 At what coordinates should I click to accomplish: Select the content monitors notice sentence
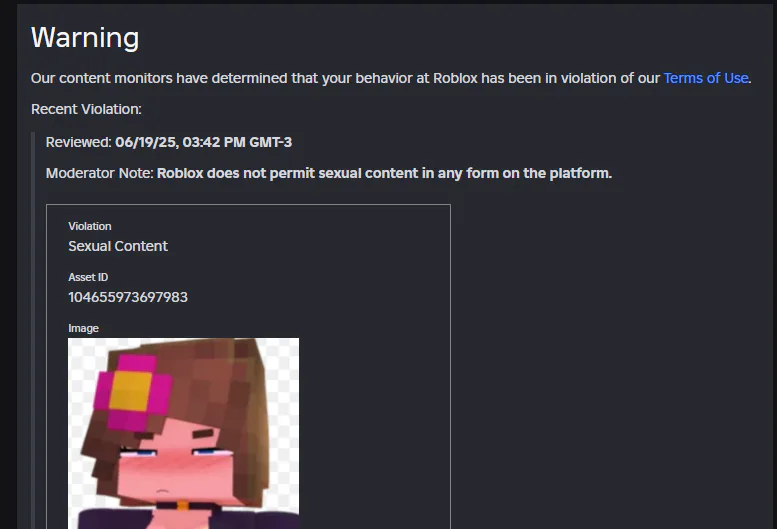(391, 78)
